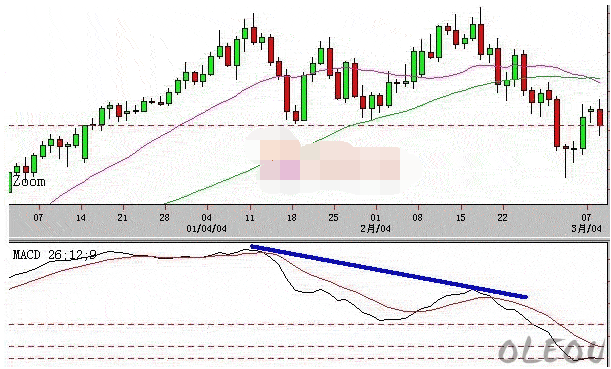611x369 pixels.
Task: Click the 3月/04 month marker
Action: pos(586,228)
